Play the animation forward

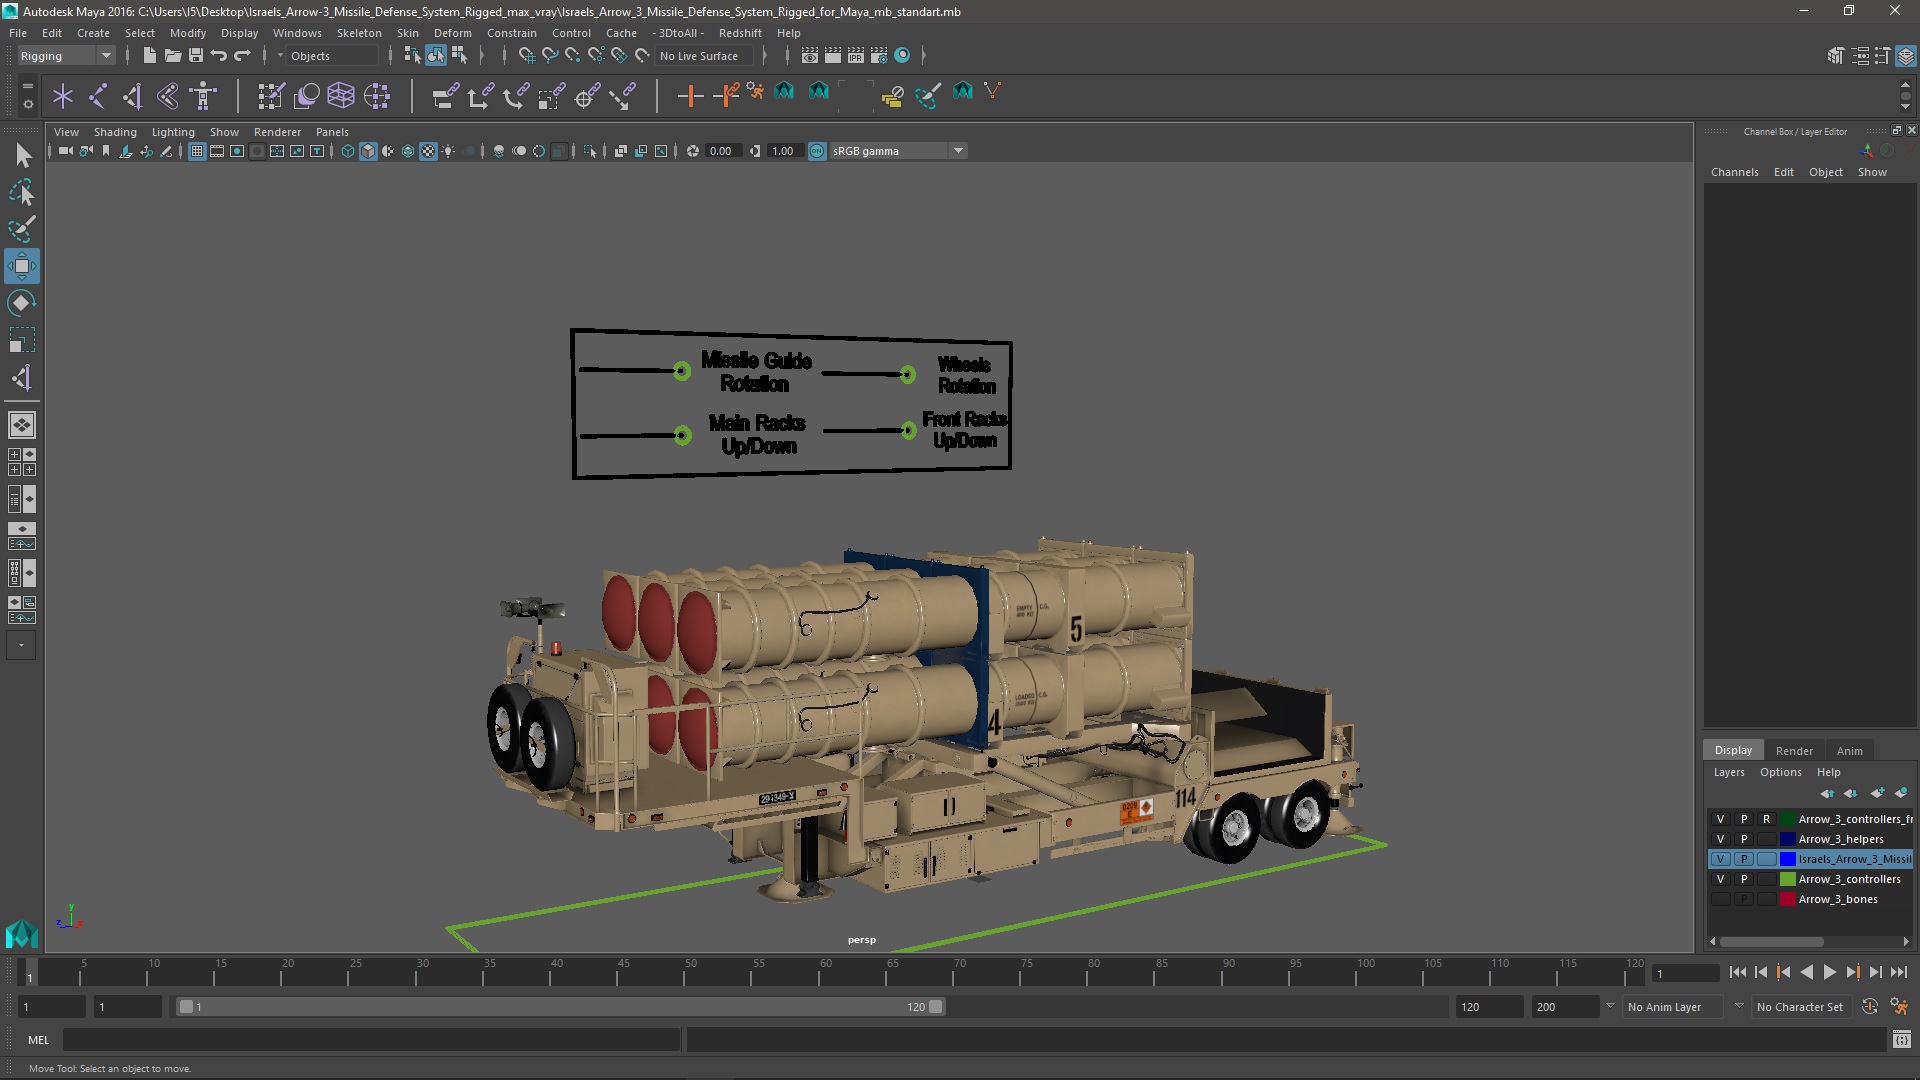click(x=1830, y=972)
